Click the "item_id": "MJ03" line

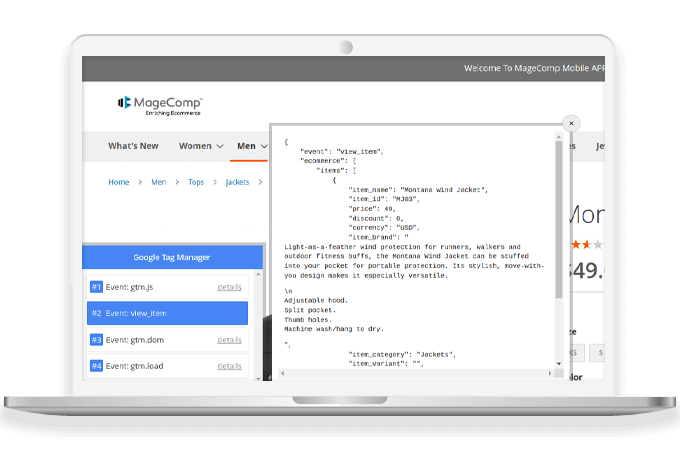[x=384, y=199]
